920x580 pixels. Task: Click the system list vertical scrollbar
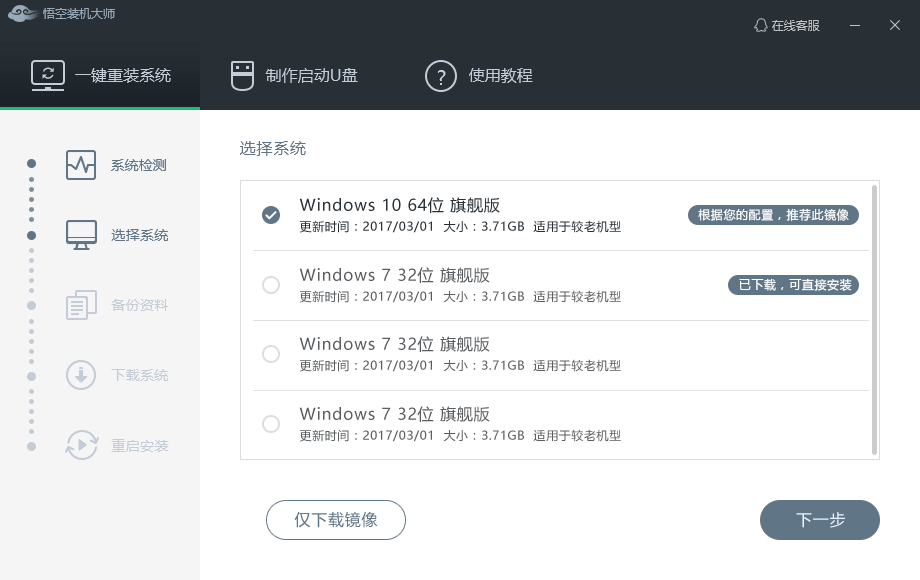tap(875, 318)
